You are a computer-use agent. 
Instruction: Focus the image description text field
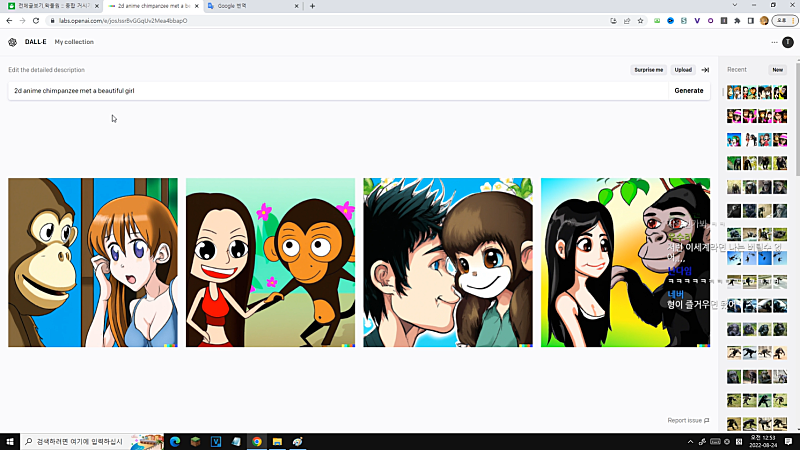pyautogui.click(x=338, y=90)
